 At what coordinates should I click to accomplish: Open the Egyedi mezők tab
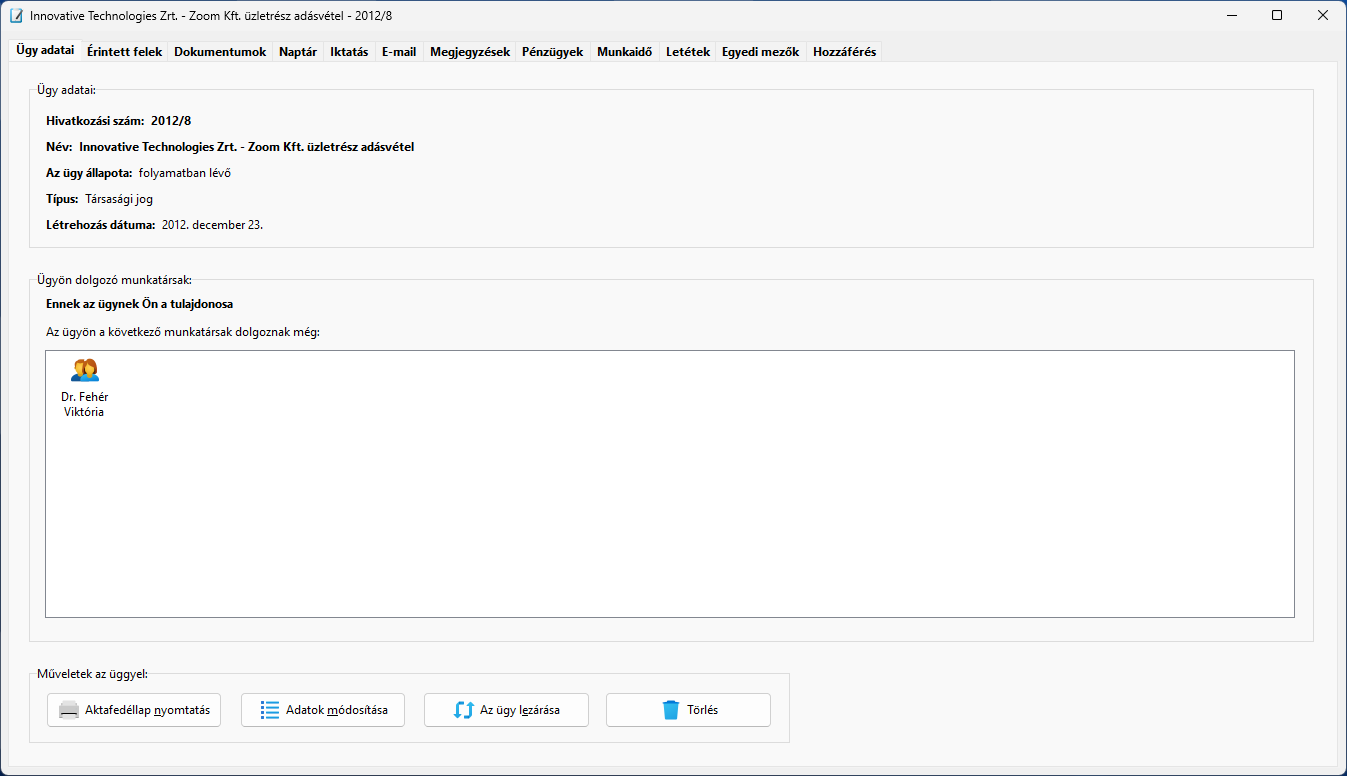760,52
